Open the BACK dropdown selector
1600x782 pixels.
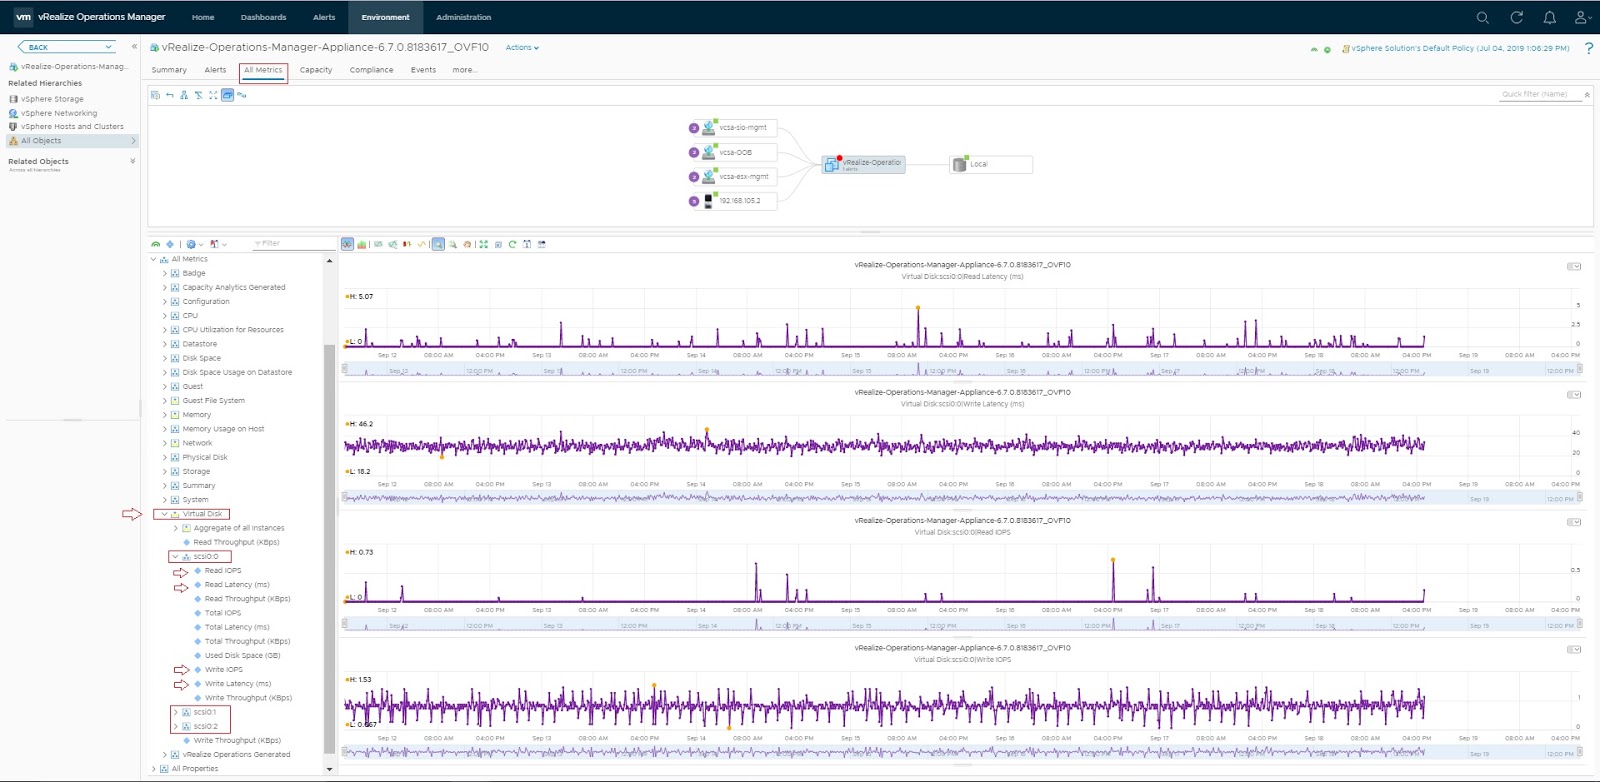tap(68, 47)
